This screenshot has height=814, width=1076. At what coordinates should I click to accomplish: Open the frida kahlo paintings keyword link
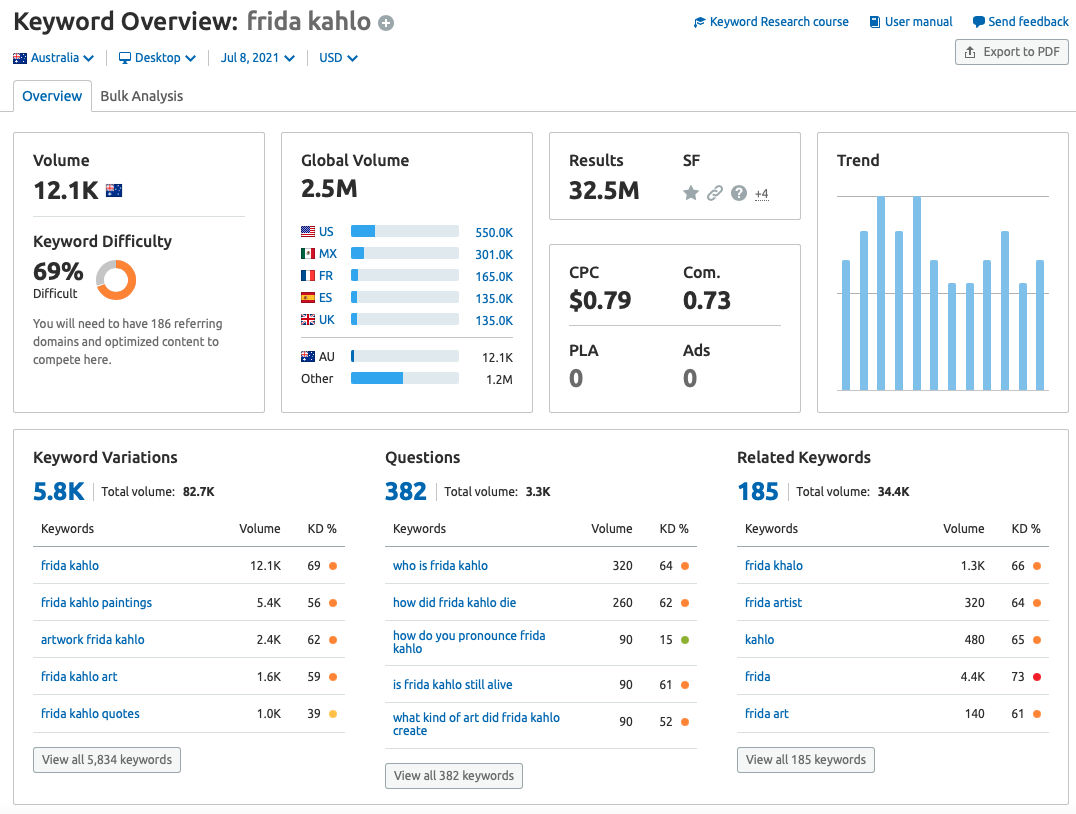(x=96, y=603)
